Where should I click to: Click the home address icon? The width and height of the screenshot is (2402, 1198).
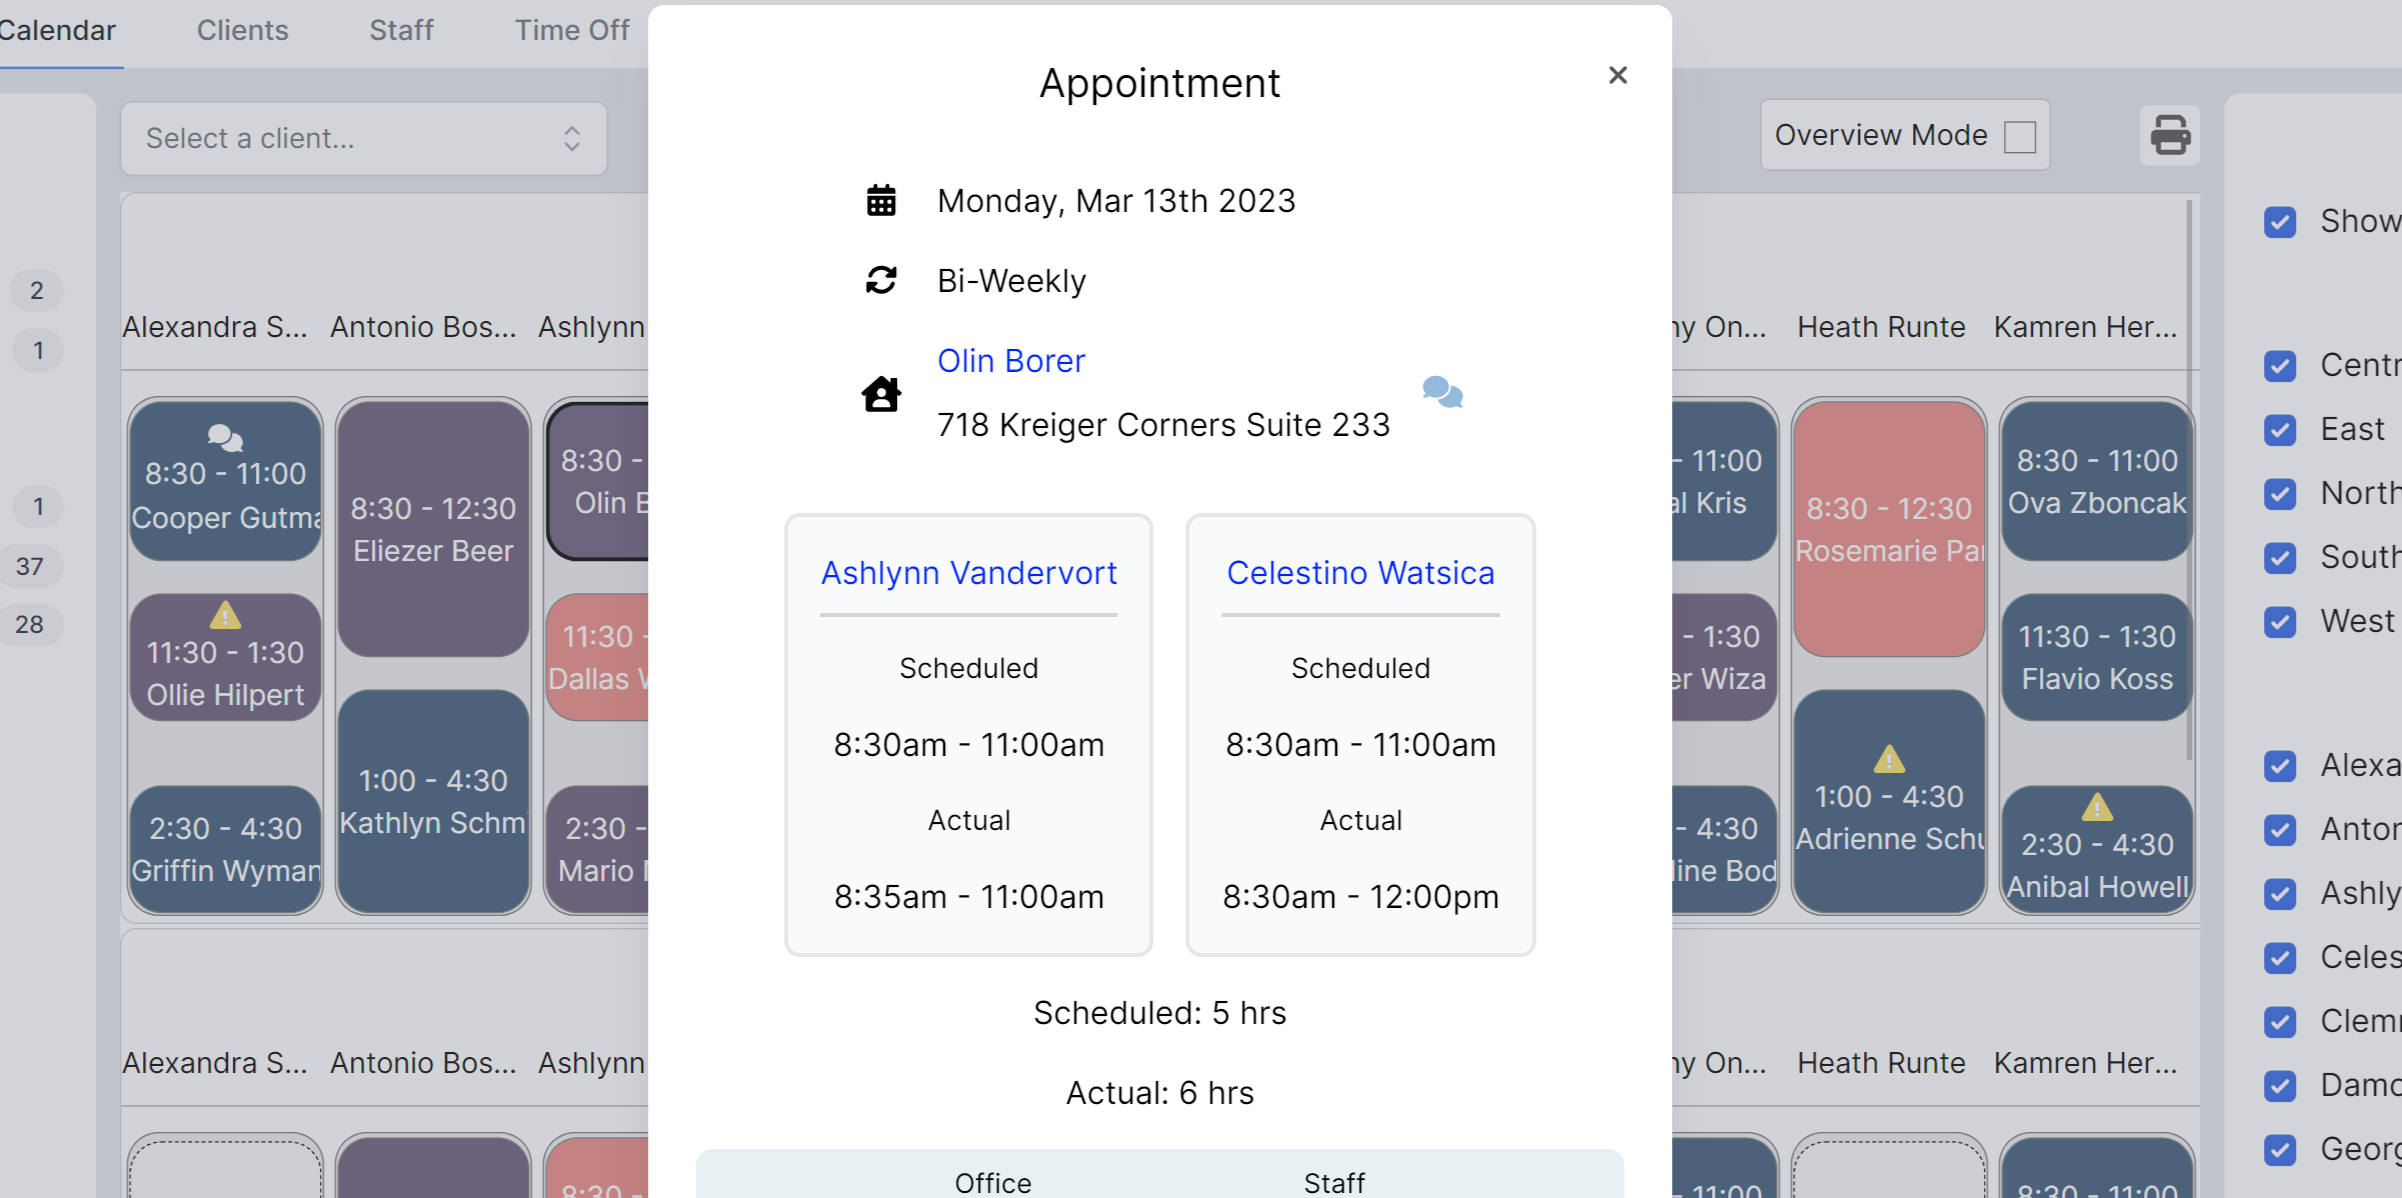pos(881,394)
